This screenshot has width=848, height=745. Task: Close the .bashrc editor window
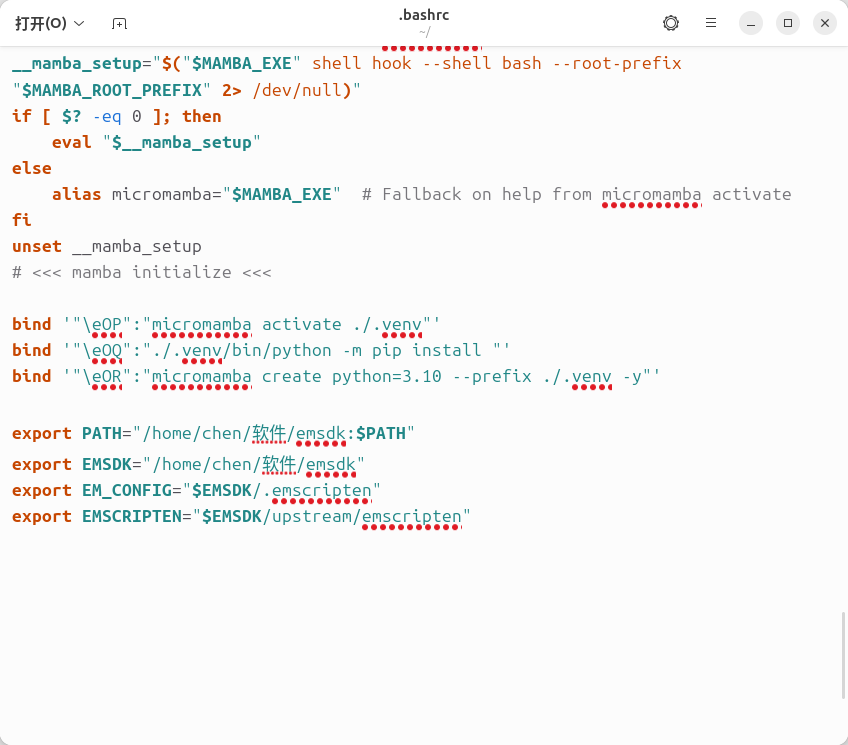824,23
